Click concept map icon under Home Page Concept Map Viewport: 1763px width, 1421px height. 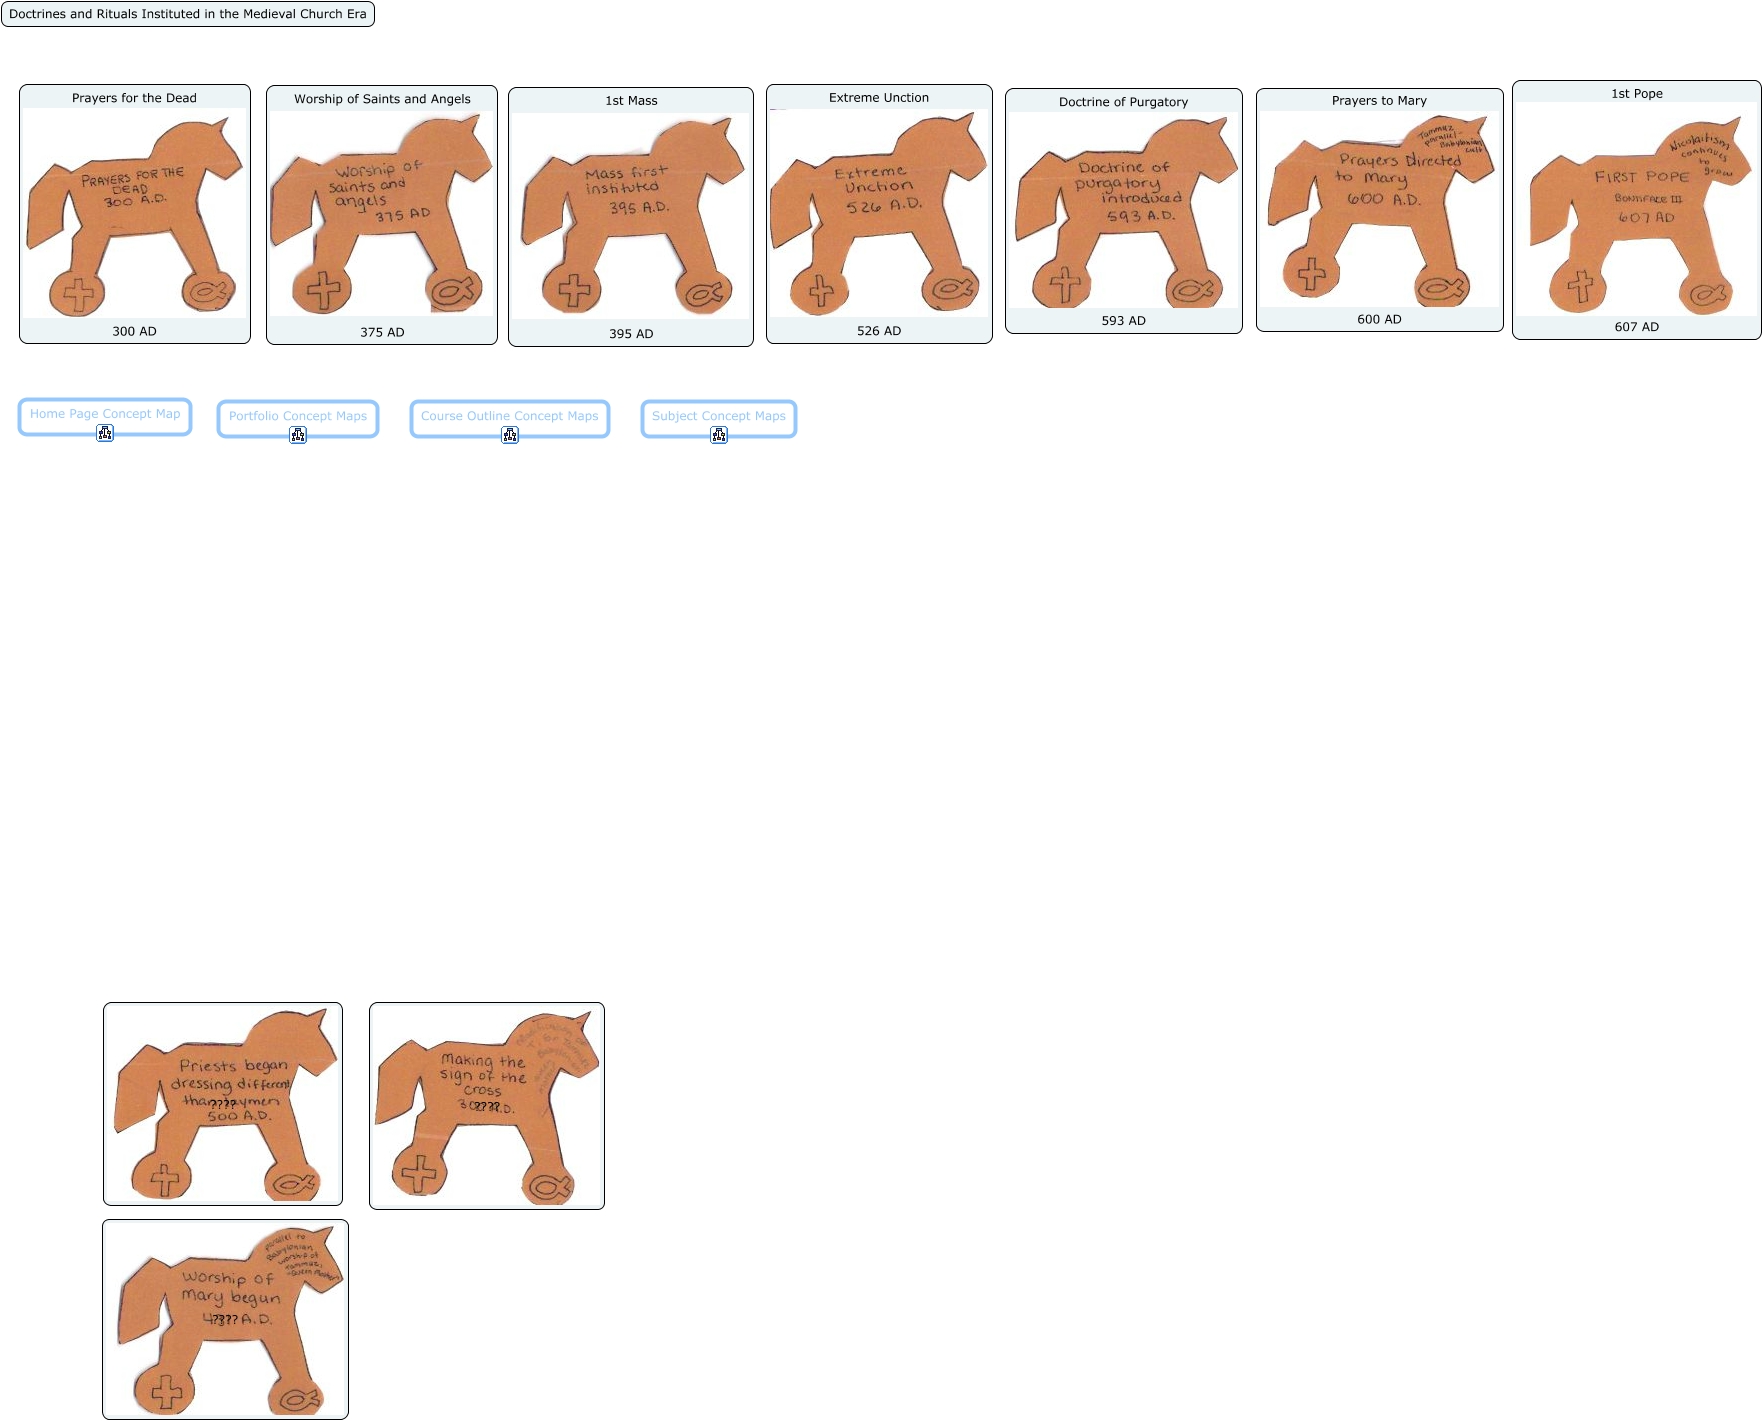click(x=105, y=433)
